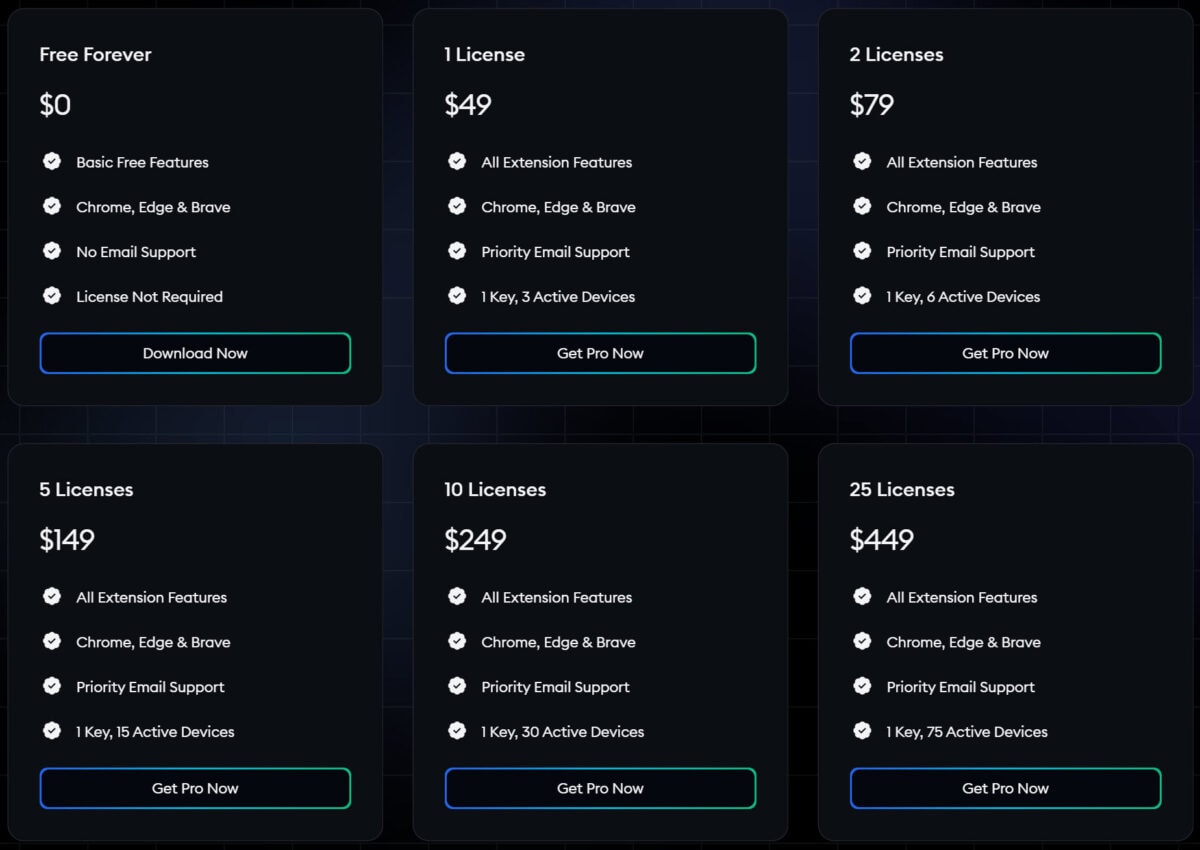
Task: Click check icon for 1 Key, 30 Active Devices
Action: pos(457,731)
